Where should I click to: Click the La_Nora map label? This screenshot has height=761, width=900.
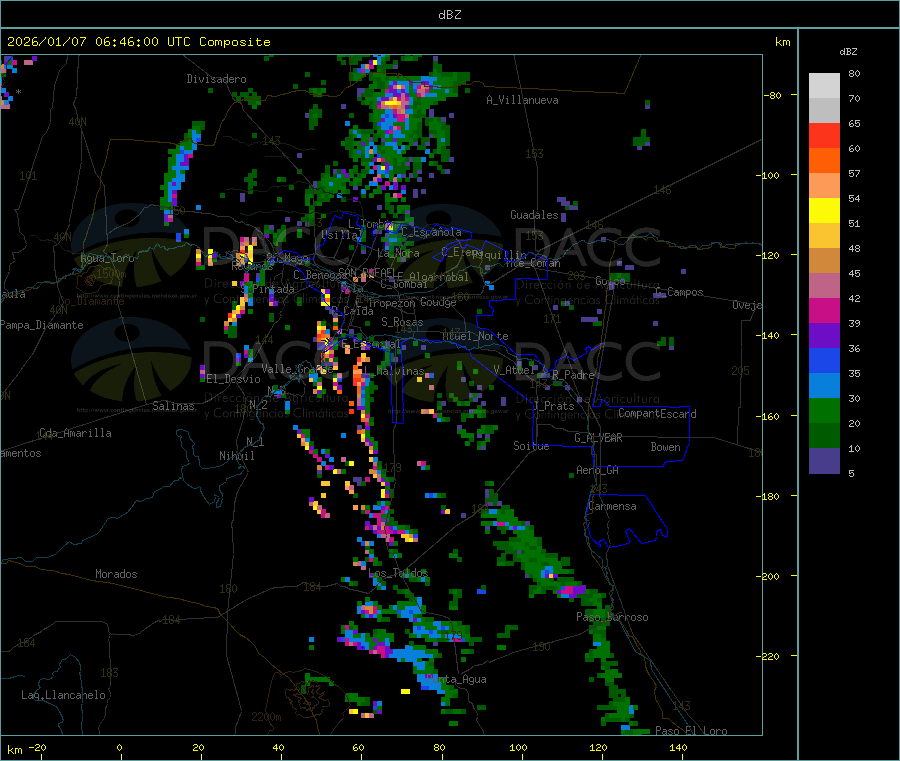pyautogui.click(x=398, y=253)
